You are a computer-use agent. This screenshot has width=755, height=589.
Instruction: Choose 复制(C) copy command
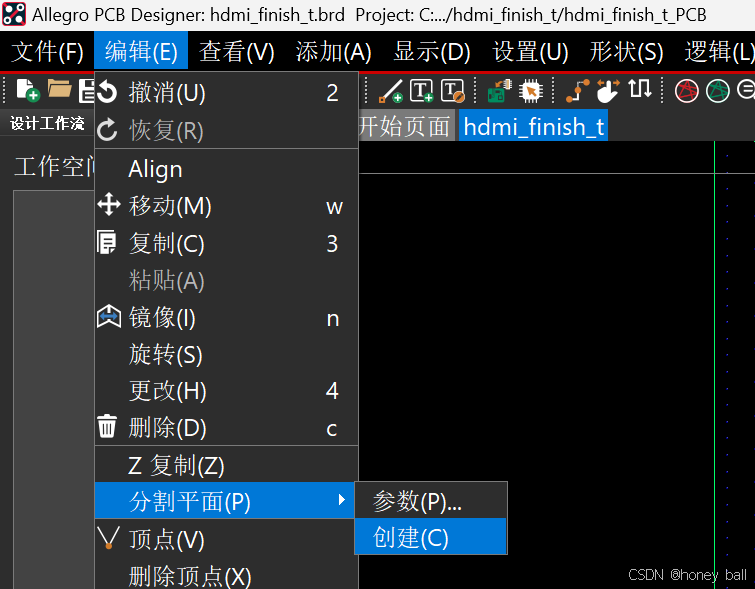(x=226, y=243)
